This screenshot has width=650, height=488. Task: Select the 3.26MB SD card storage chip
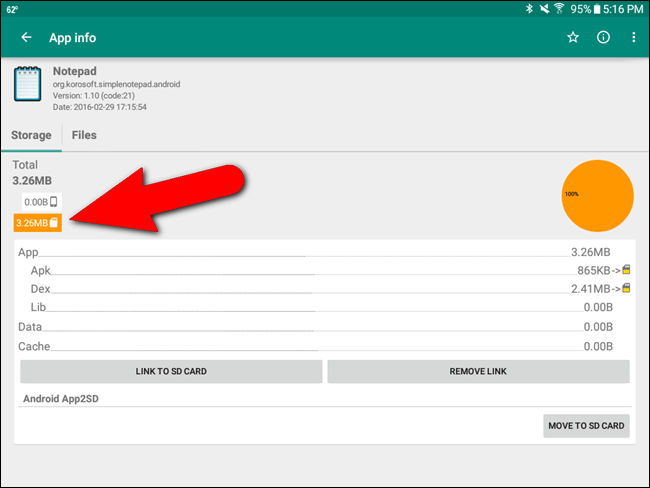coord(38,223)
